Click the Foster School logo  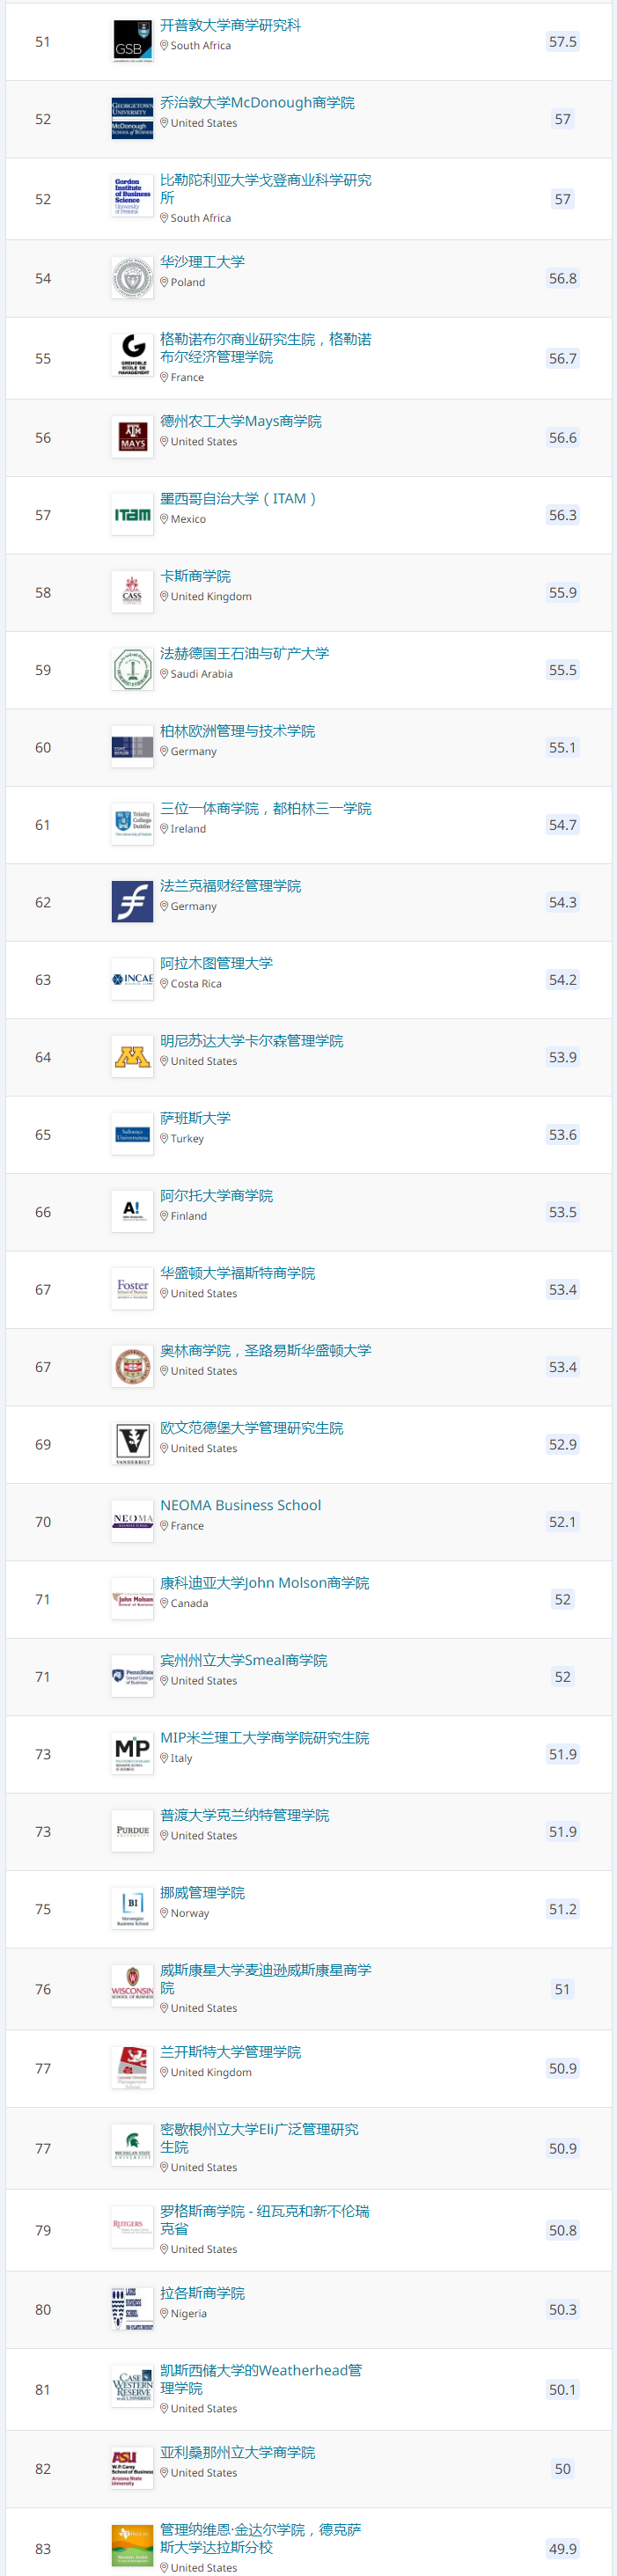(x=132, y=1290)
